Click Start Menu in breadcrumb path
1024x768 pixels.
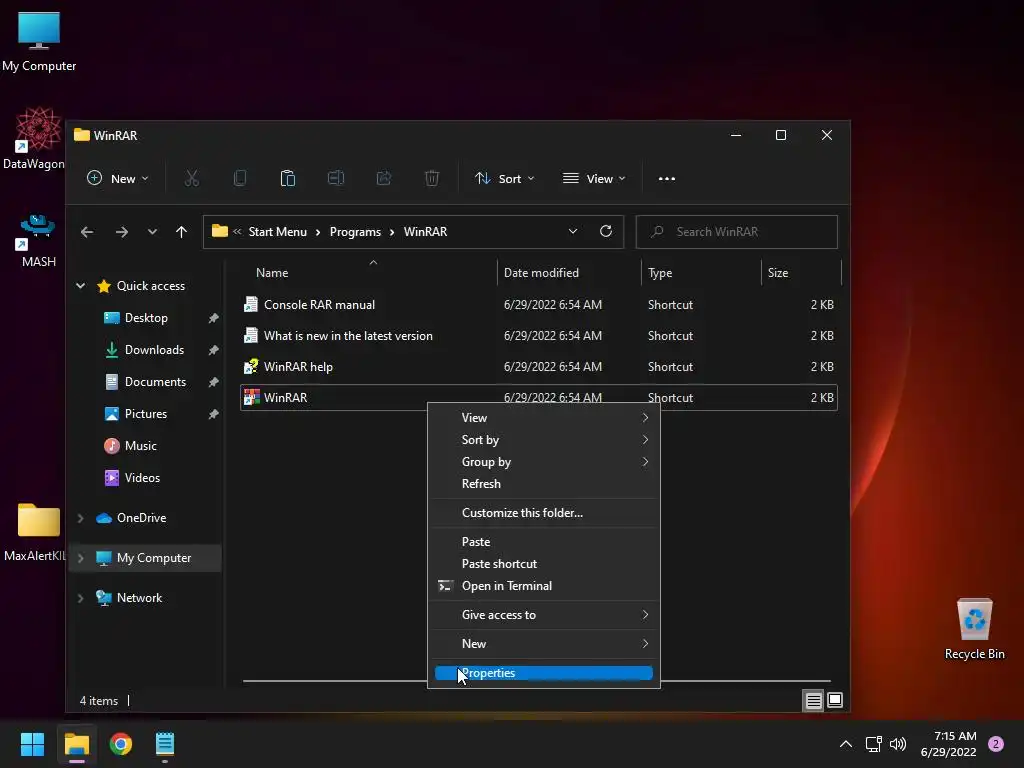pos(278,232)
